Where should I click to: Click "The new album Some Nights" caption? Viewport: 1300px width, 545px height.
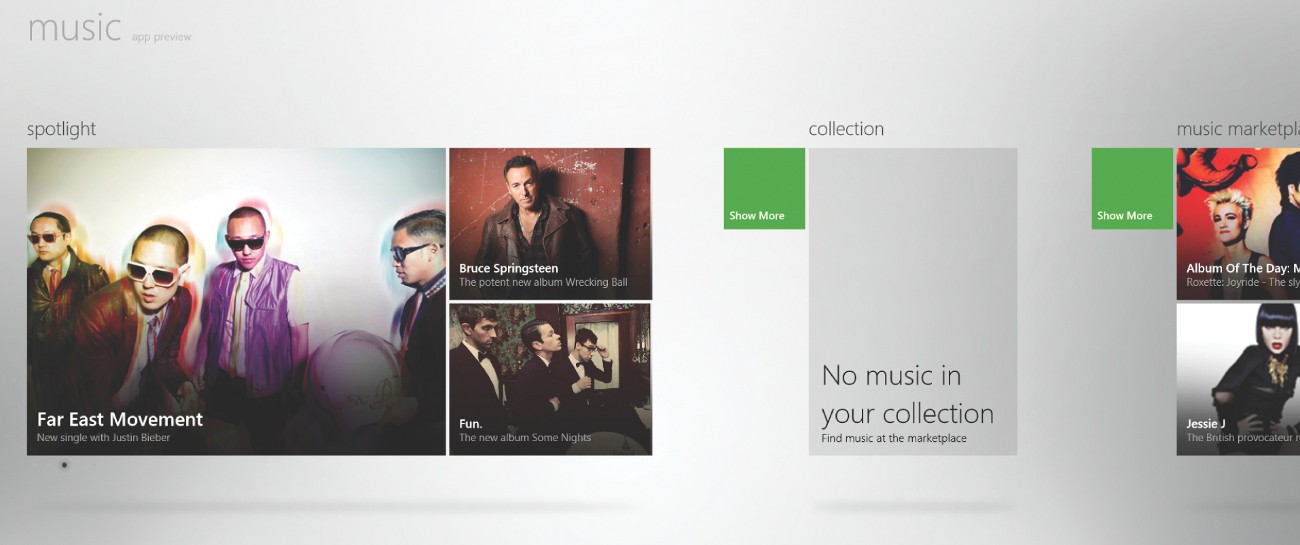tap(525, 438)
